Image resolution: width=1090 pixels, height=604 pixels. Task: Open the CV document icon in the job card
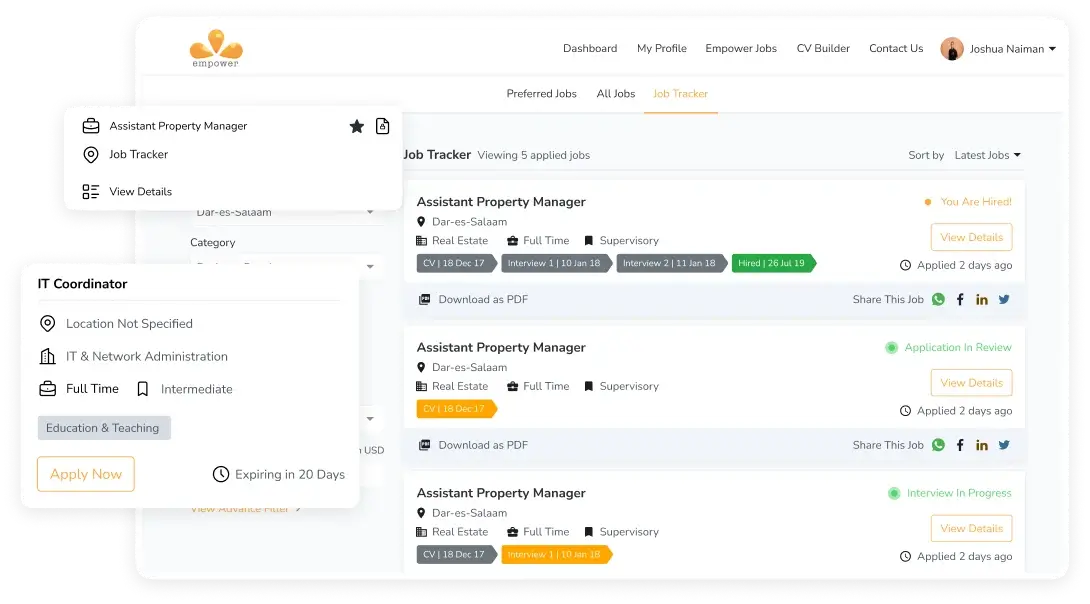382,126
